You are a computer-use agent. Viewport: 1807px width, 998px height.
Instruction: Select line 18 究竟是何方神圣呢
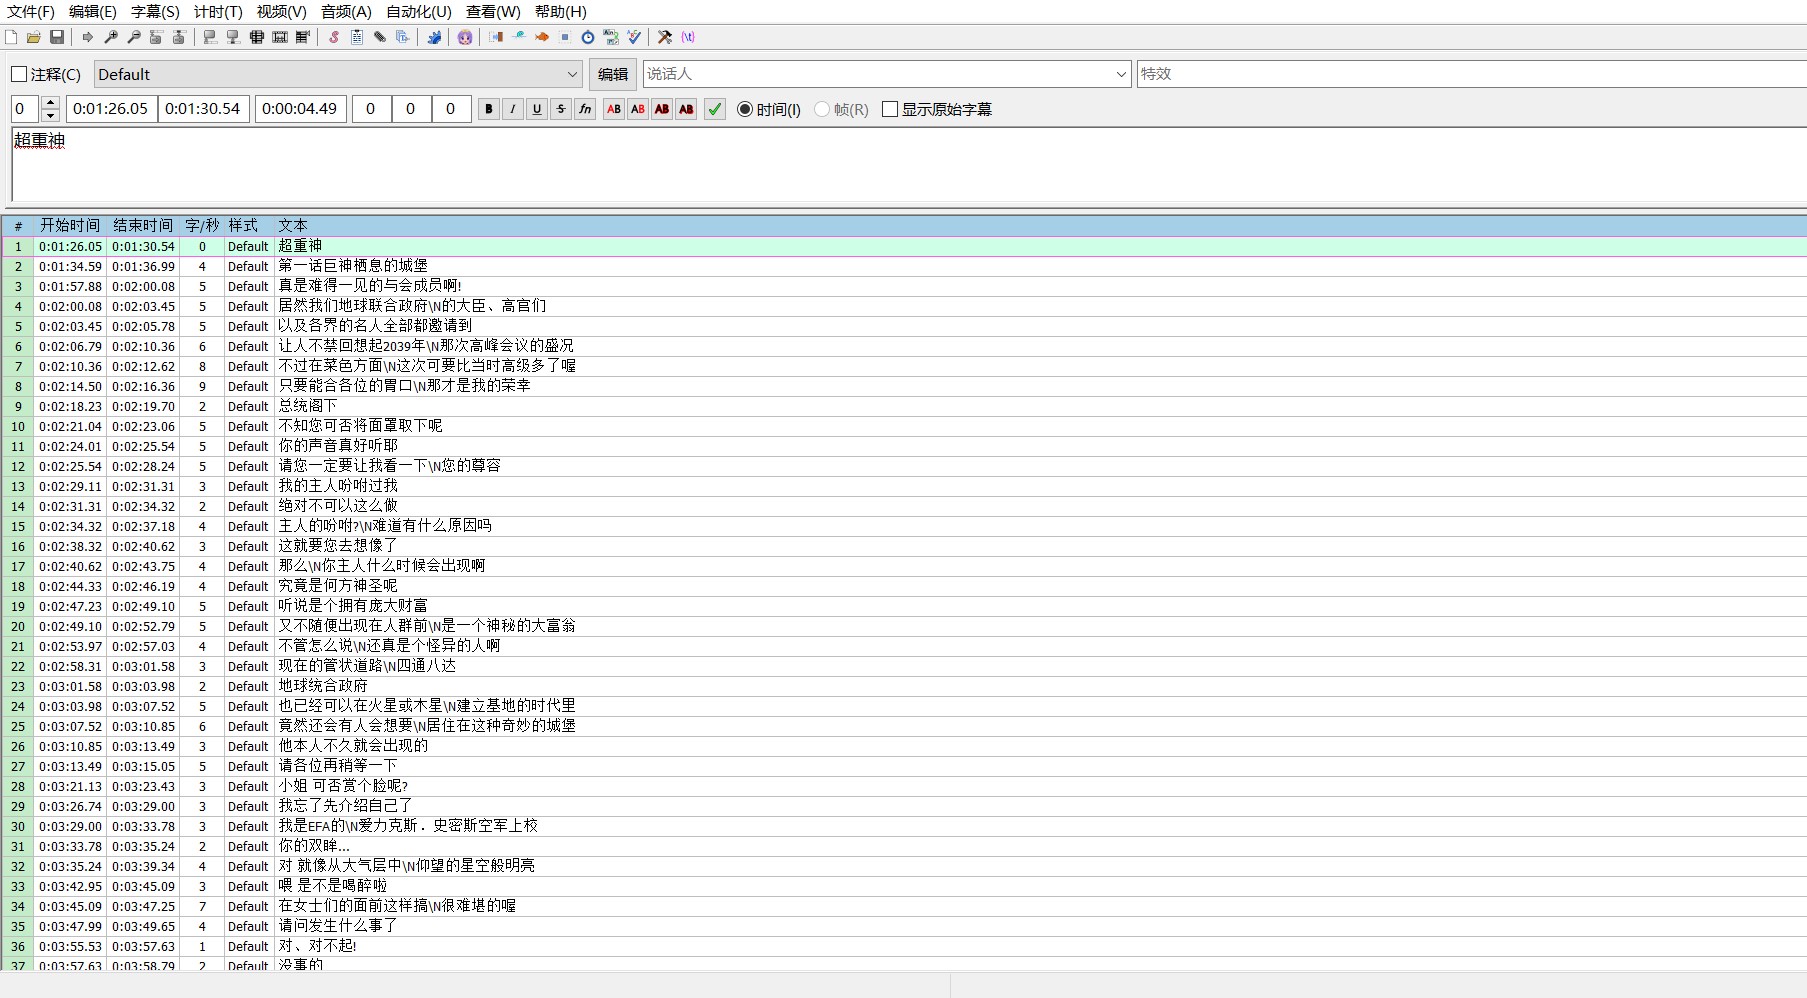(903, 586)
